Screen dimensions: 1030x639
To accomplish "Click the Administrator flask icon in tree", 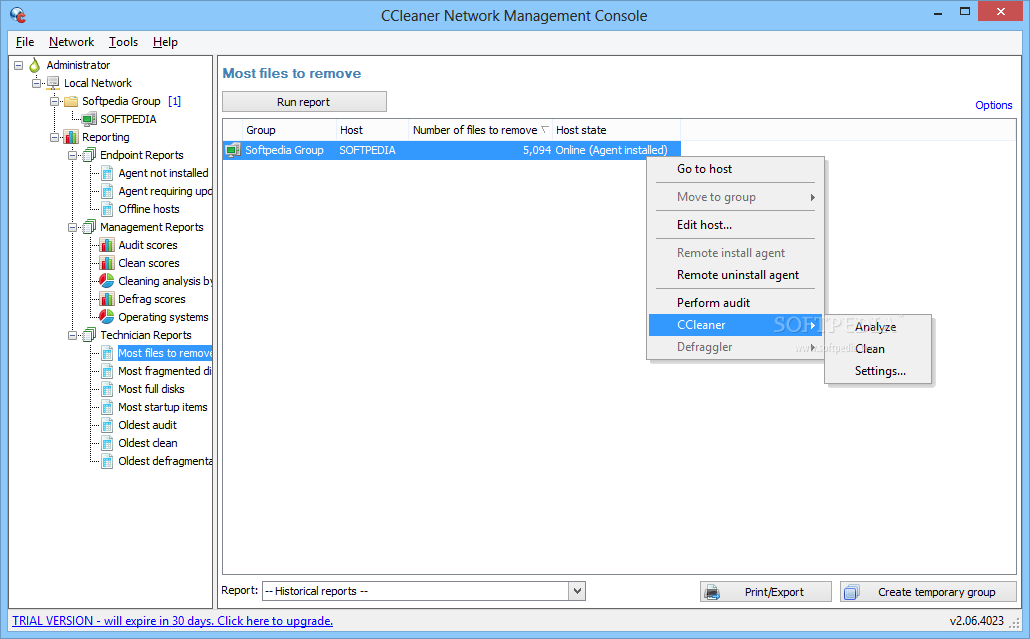I will click(34, 65).
